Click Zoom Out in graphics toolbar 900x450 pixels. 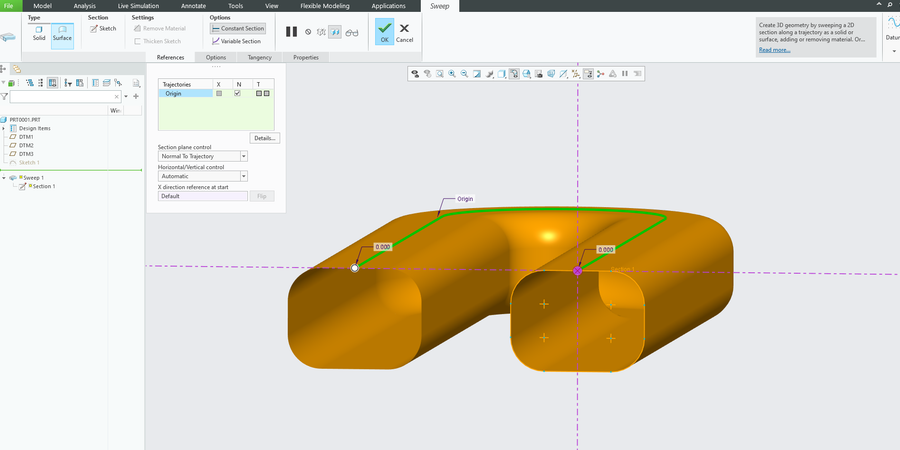coord(464,73)
